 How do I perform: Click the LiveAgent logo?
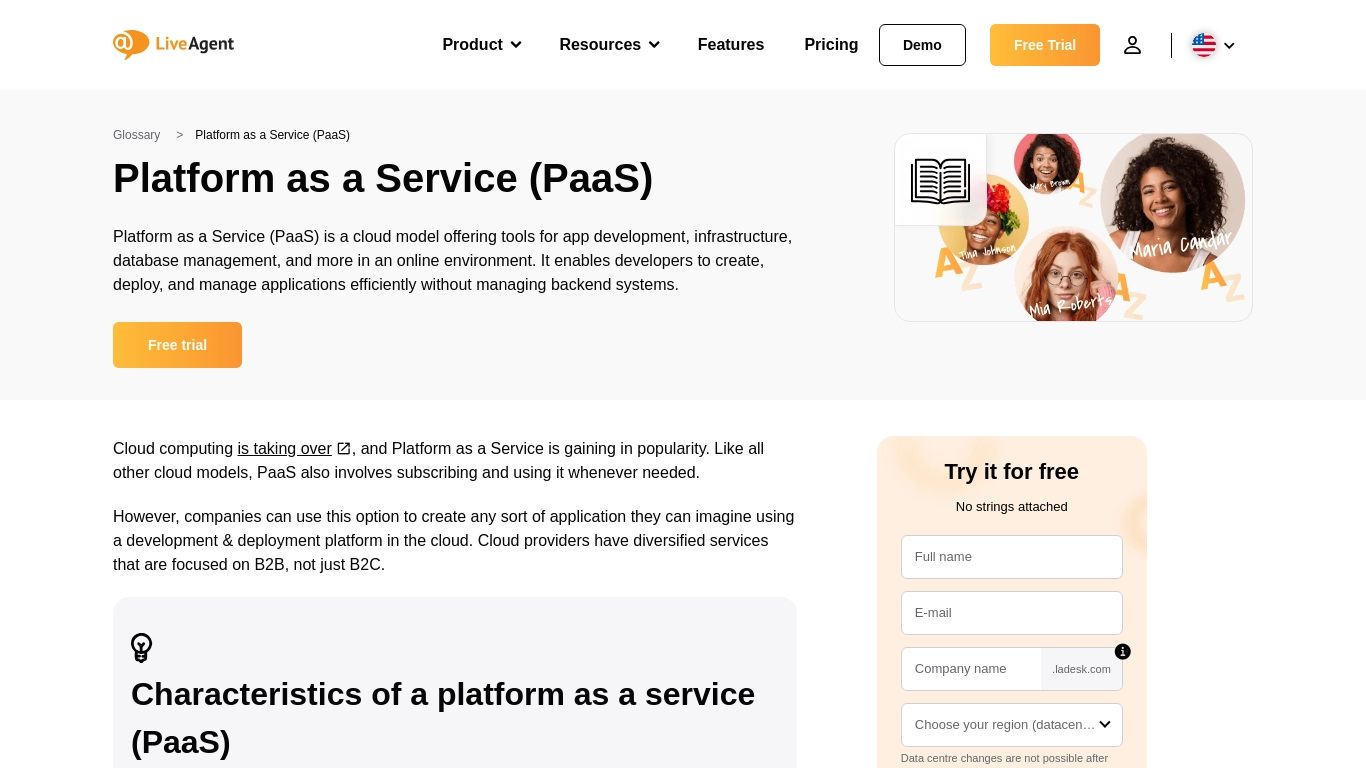173,45
